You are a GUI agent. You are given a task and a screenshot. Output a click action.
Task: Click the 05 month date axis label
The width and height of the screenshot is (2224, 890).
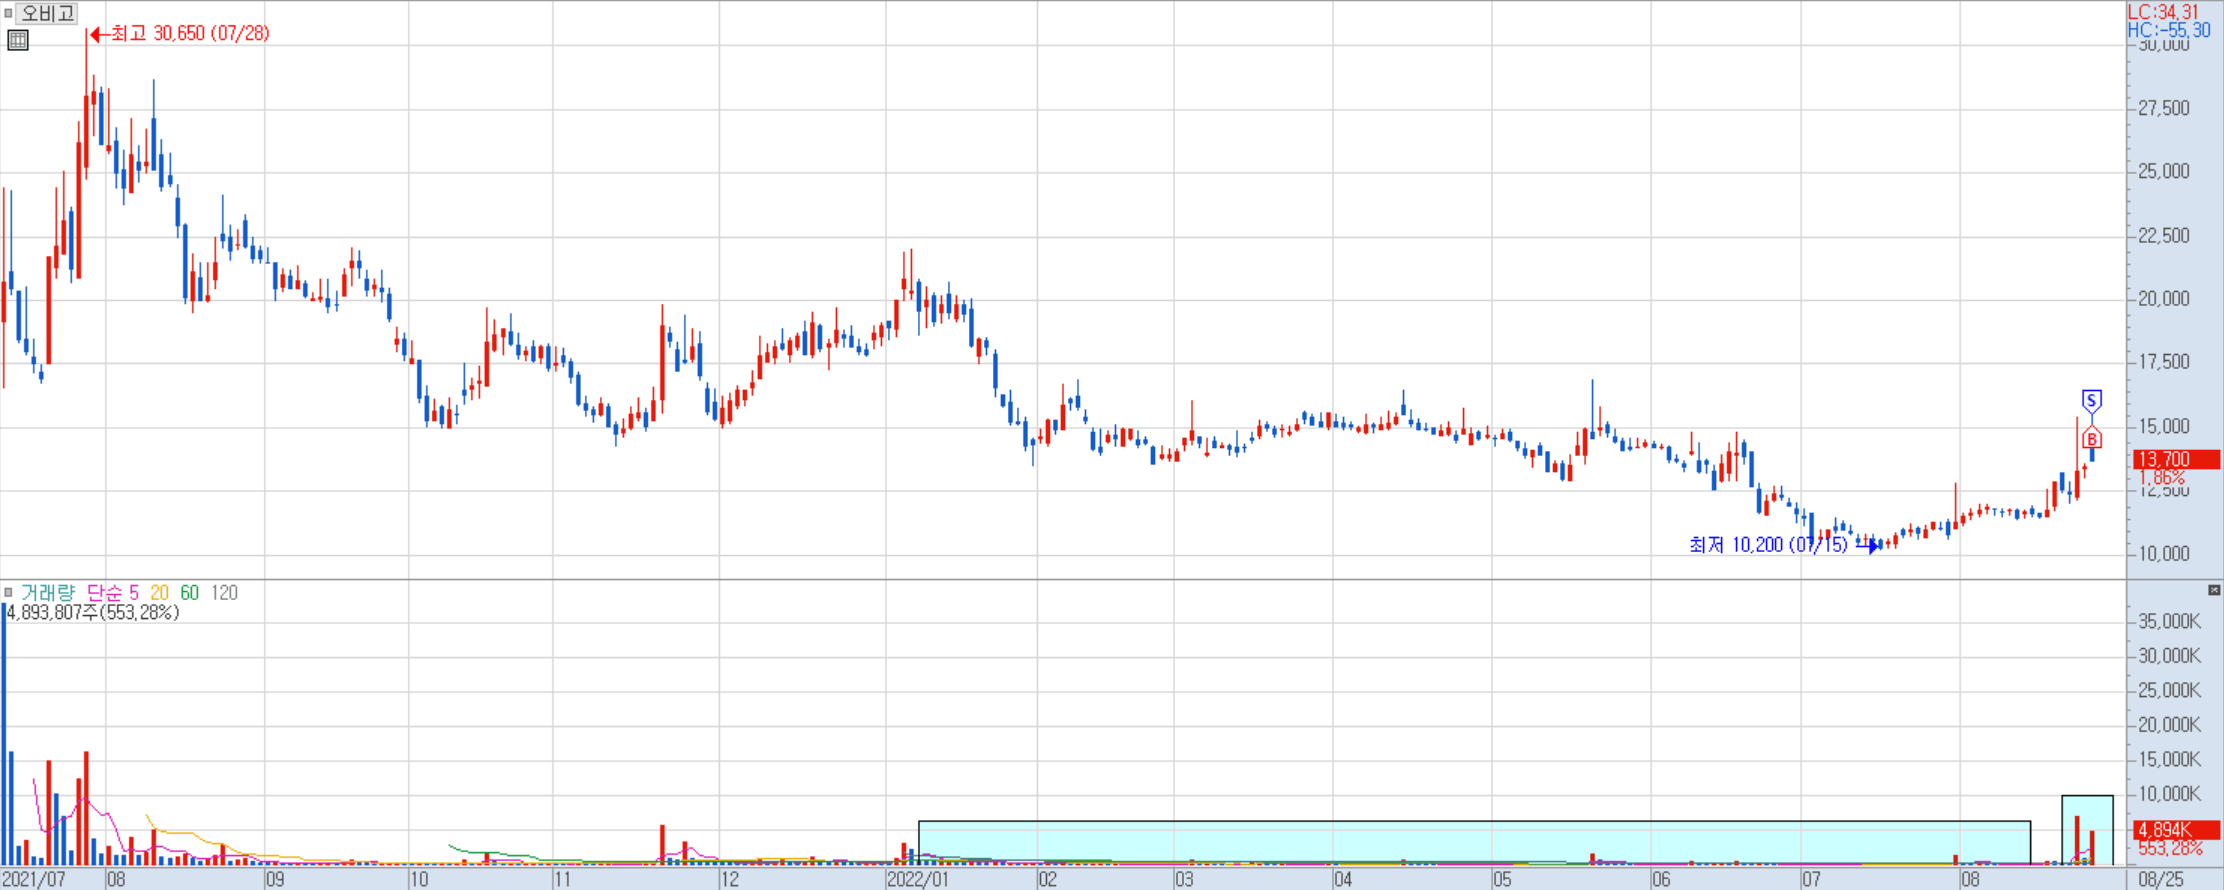1502,879
